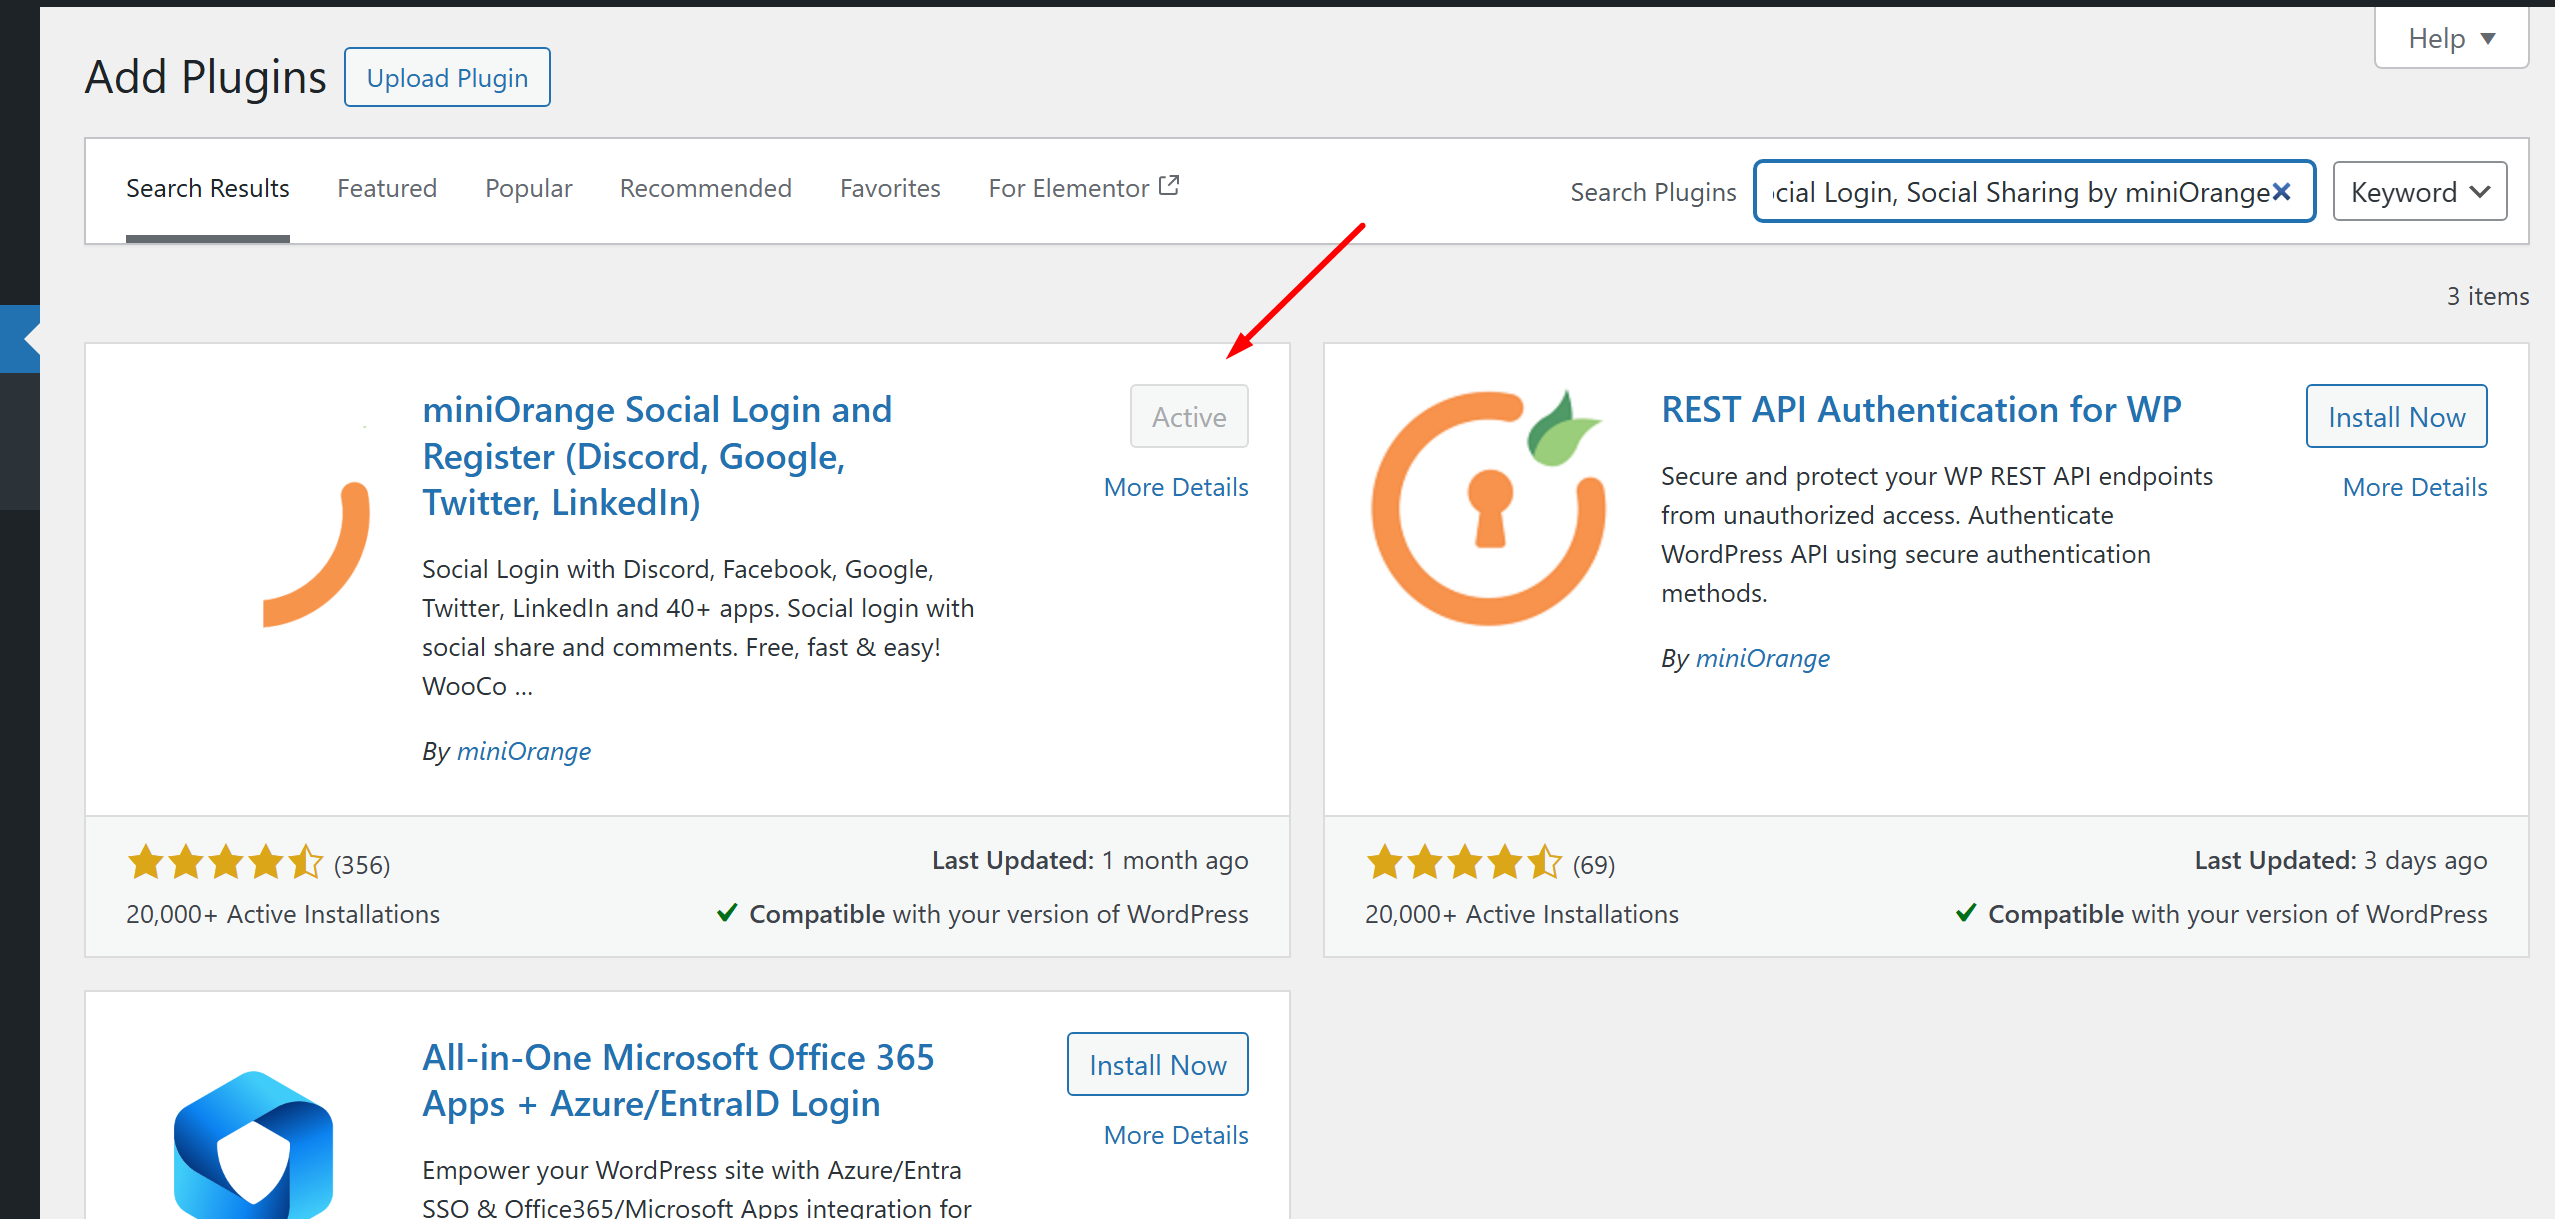
Task: Open the Keyword search type dropdown
Action: 2418,192
